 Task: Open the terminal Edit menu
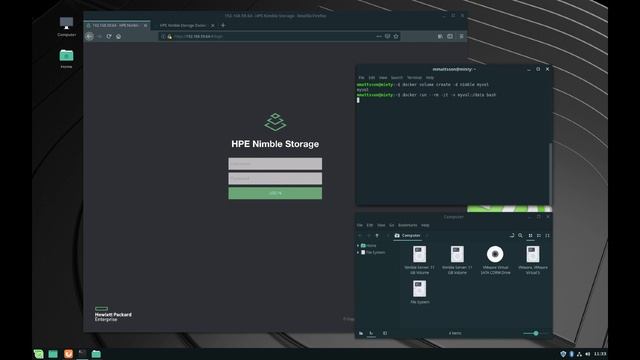(371, 78)
